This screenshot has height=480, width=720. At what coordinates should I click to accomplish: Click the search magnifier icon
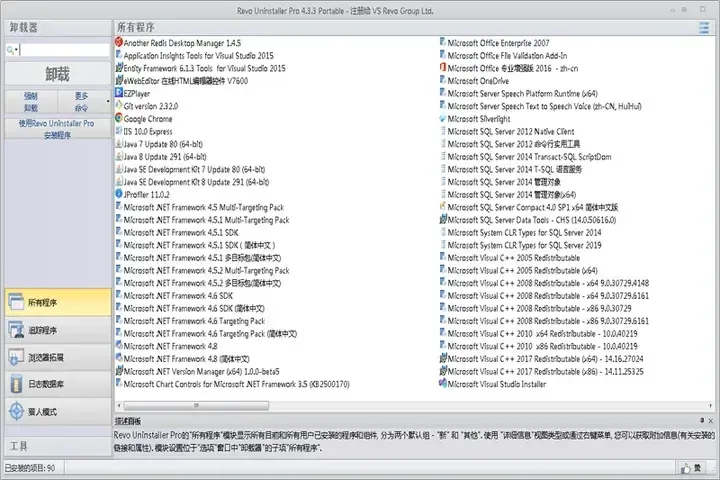[10, 50]
